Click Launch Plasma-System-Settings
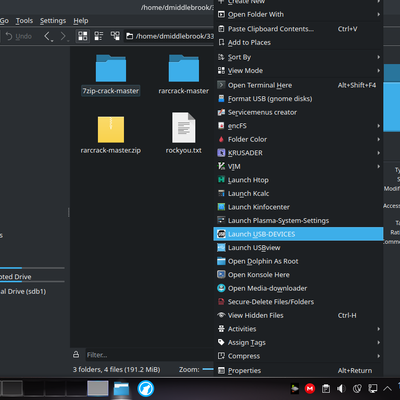Image resolution: width=400 pixels, height=400 pixels. [298, 221]
